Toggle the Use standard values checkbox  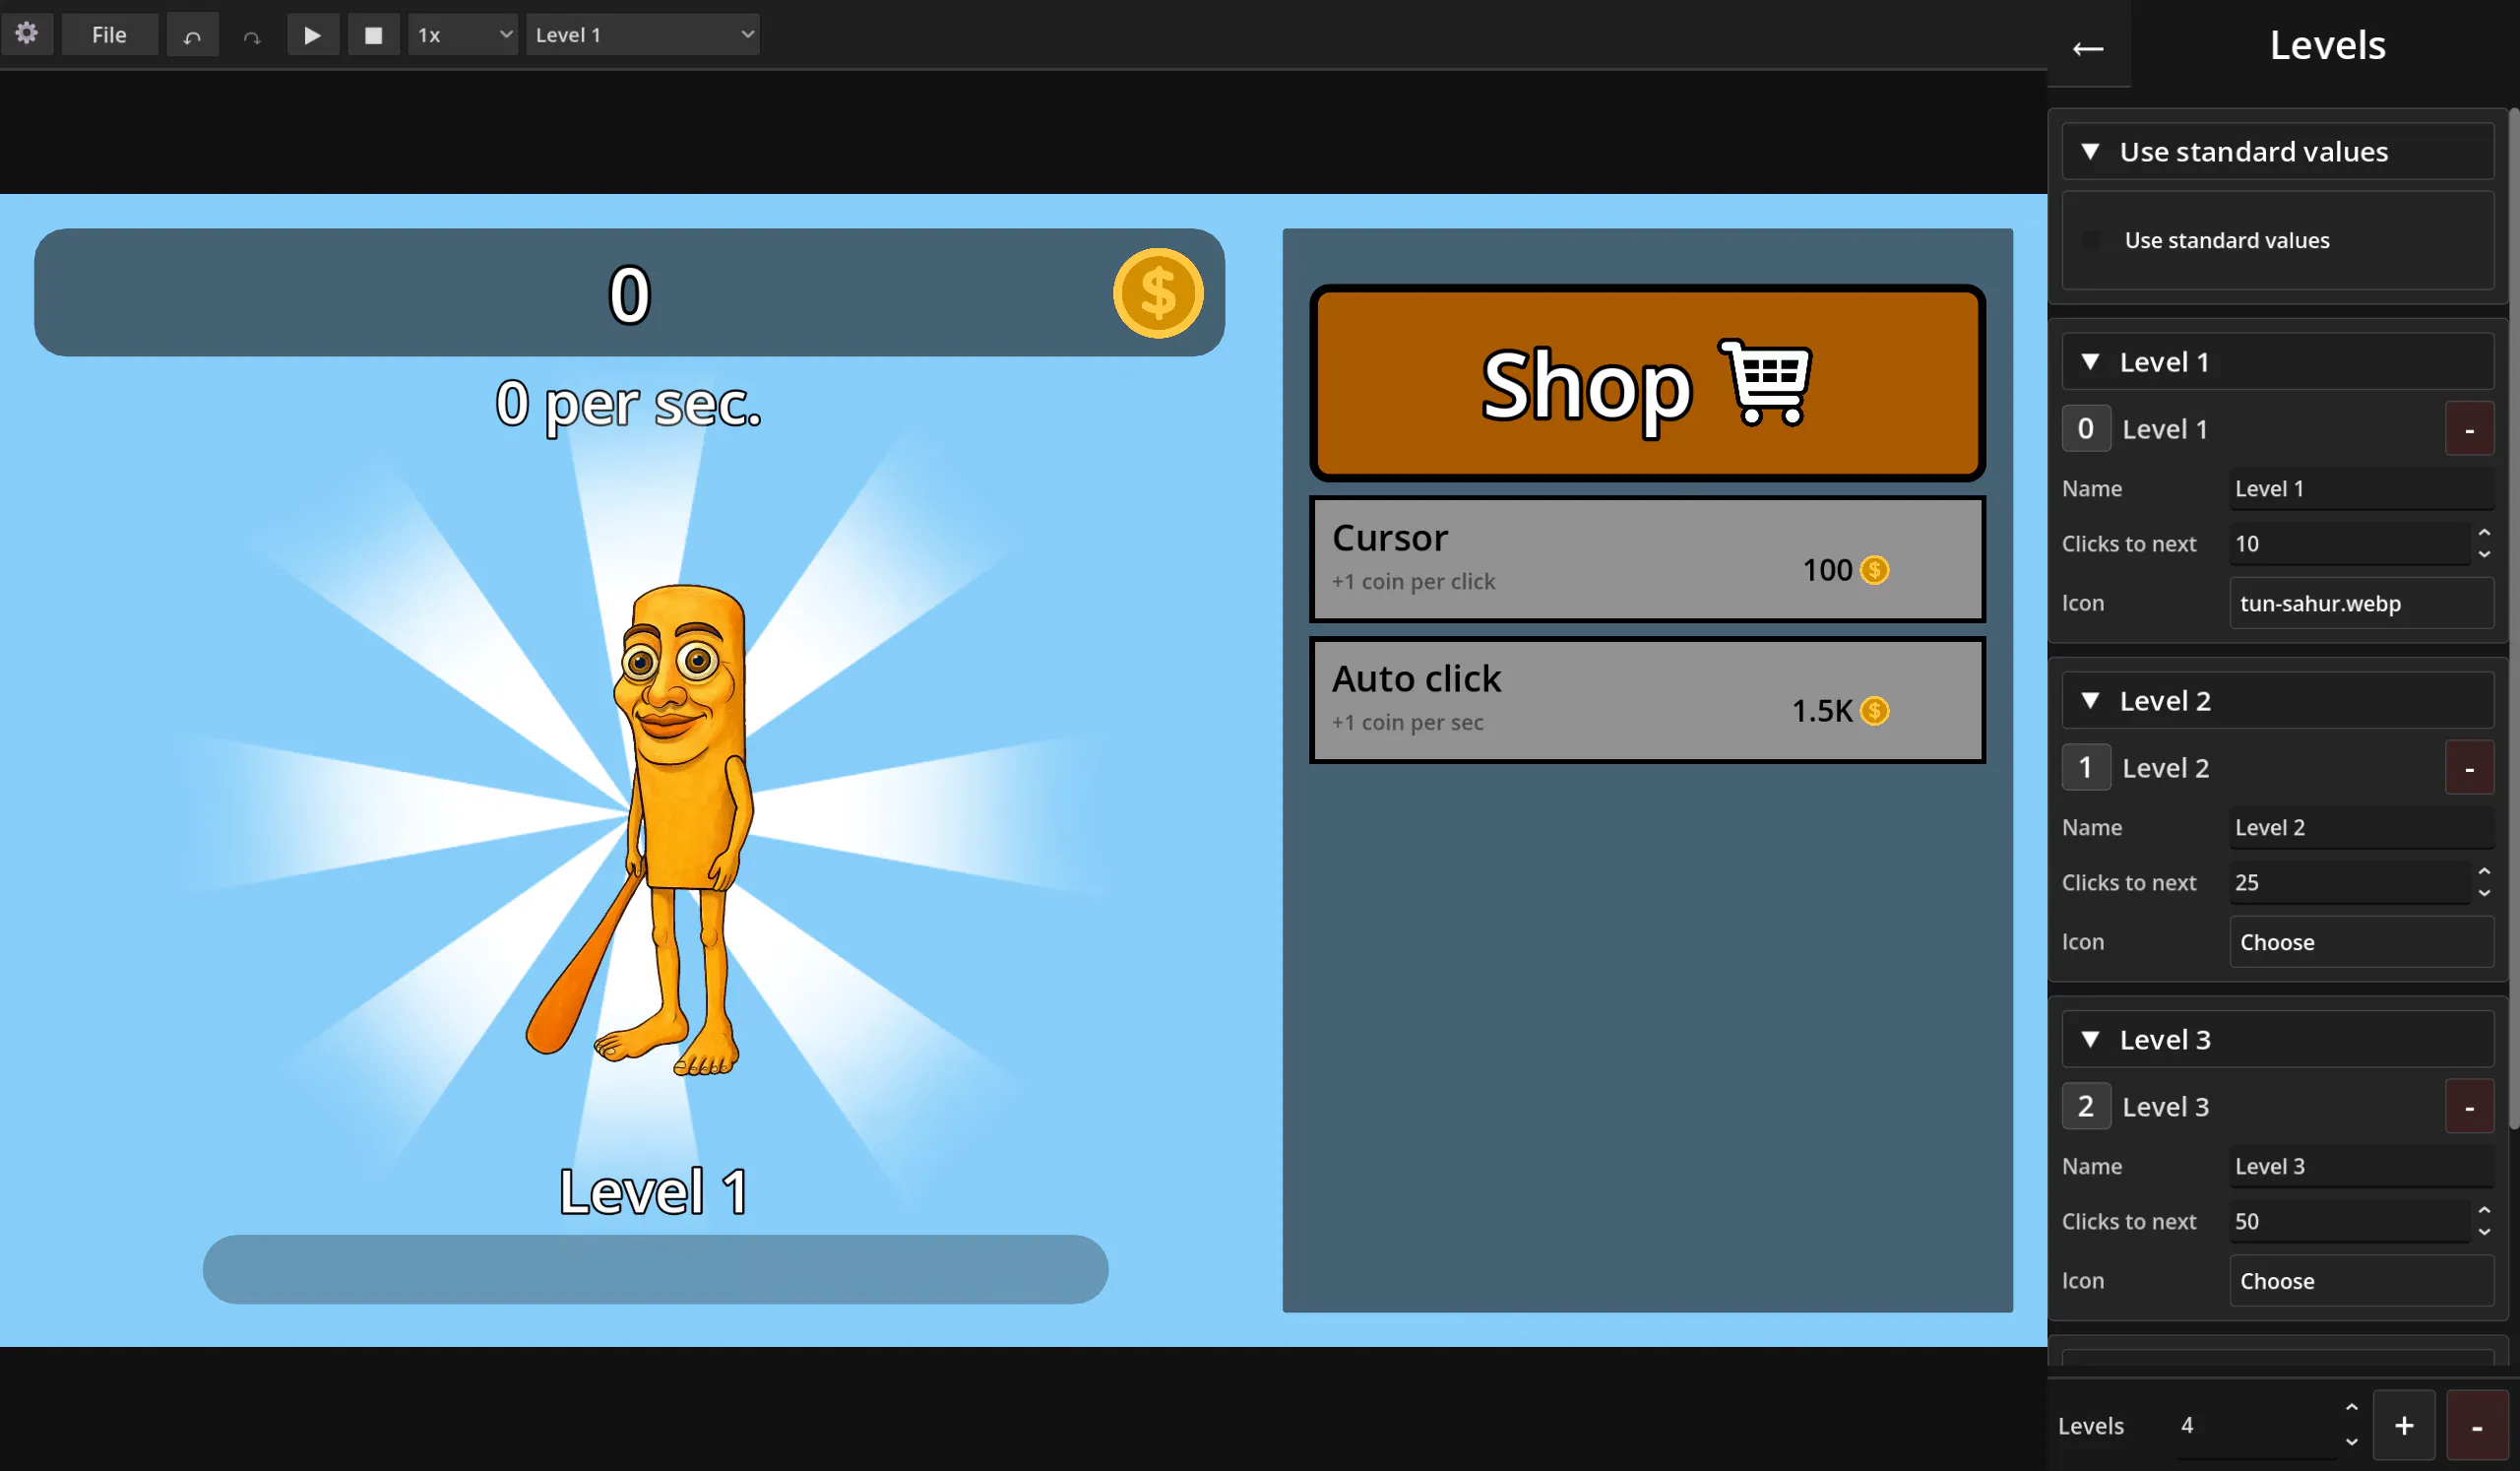point(2090,240)
